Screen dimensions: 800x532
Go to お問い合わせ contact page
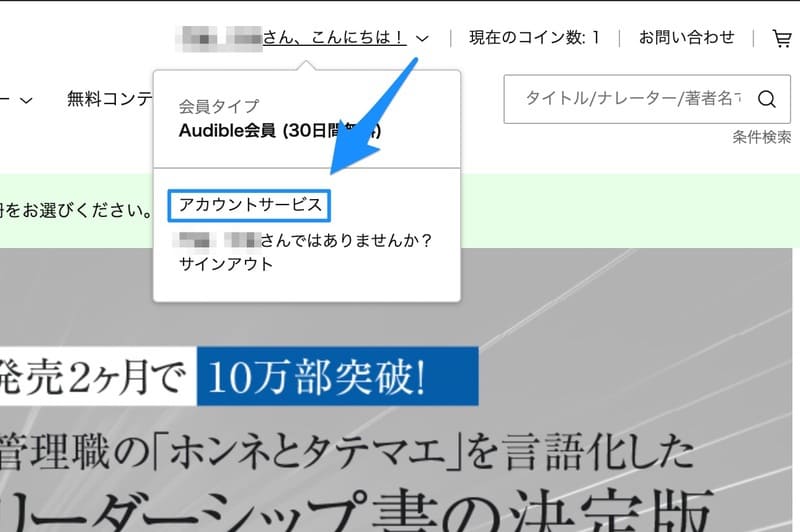pyautogui.click(x=686, y=38)
